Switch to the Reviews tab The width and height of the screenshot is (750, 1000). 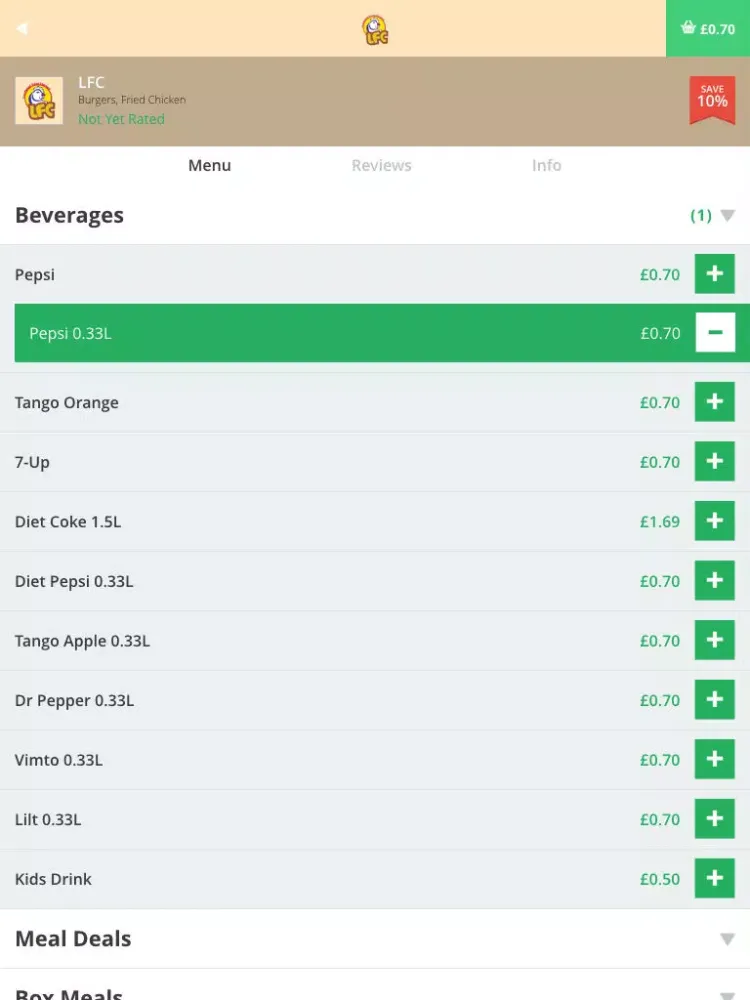381,165
